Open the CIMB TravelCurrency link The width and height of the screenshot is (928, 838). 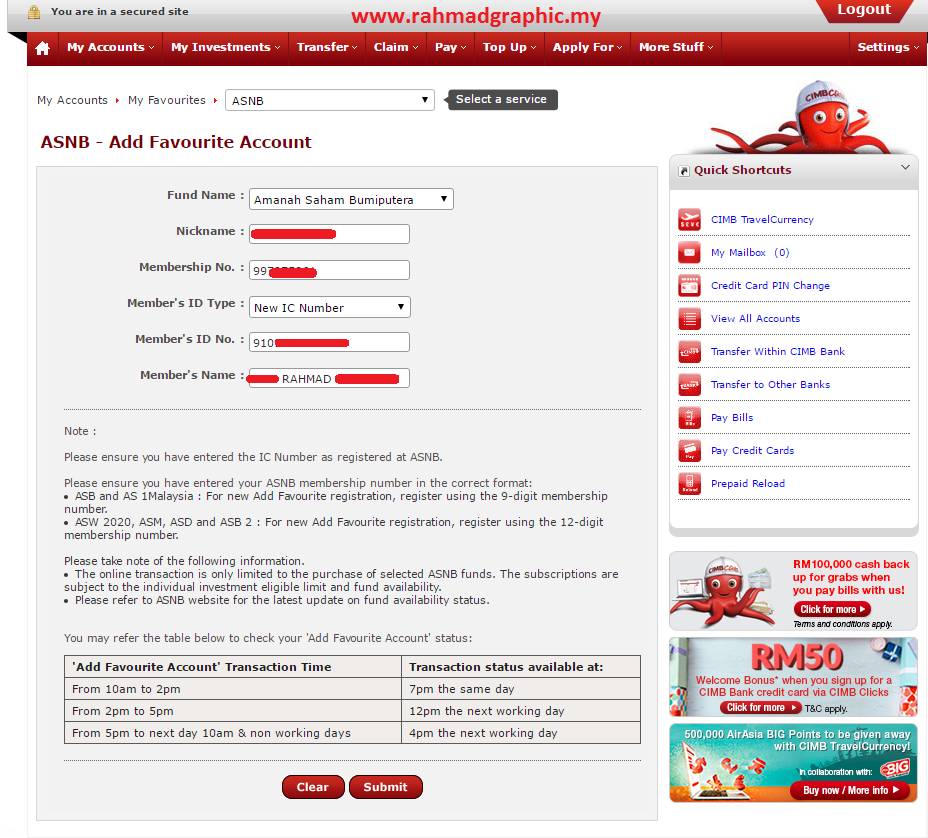762,220
